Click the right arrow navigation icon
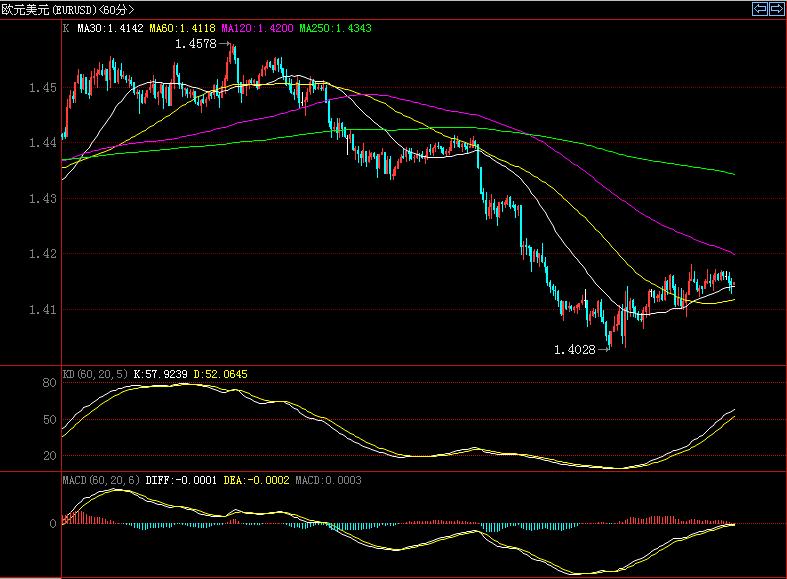This screenshot has height=579, width=787. coord(775,9)
